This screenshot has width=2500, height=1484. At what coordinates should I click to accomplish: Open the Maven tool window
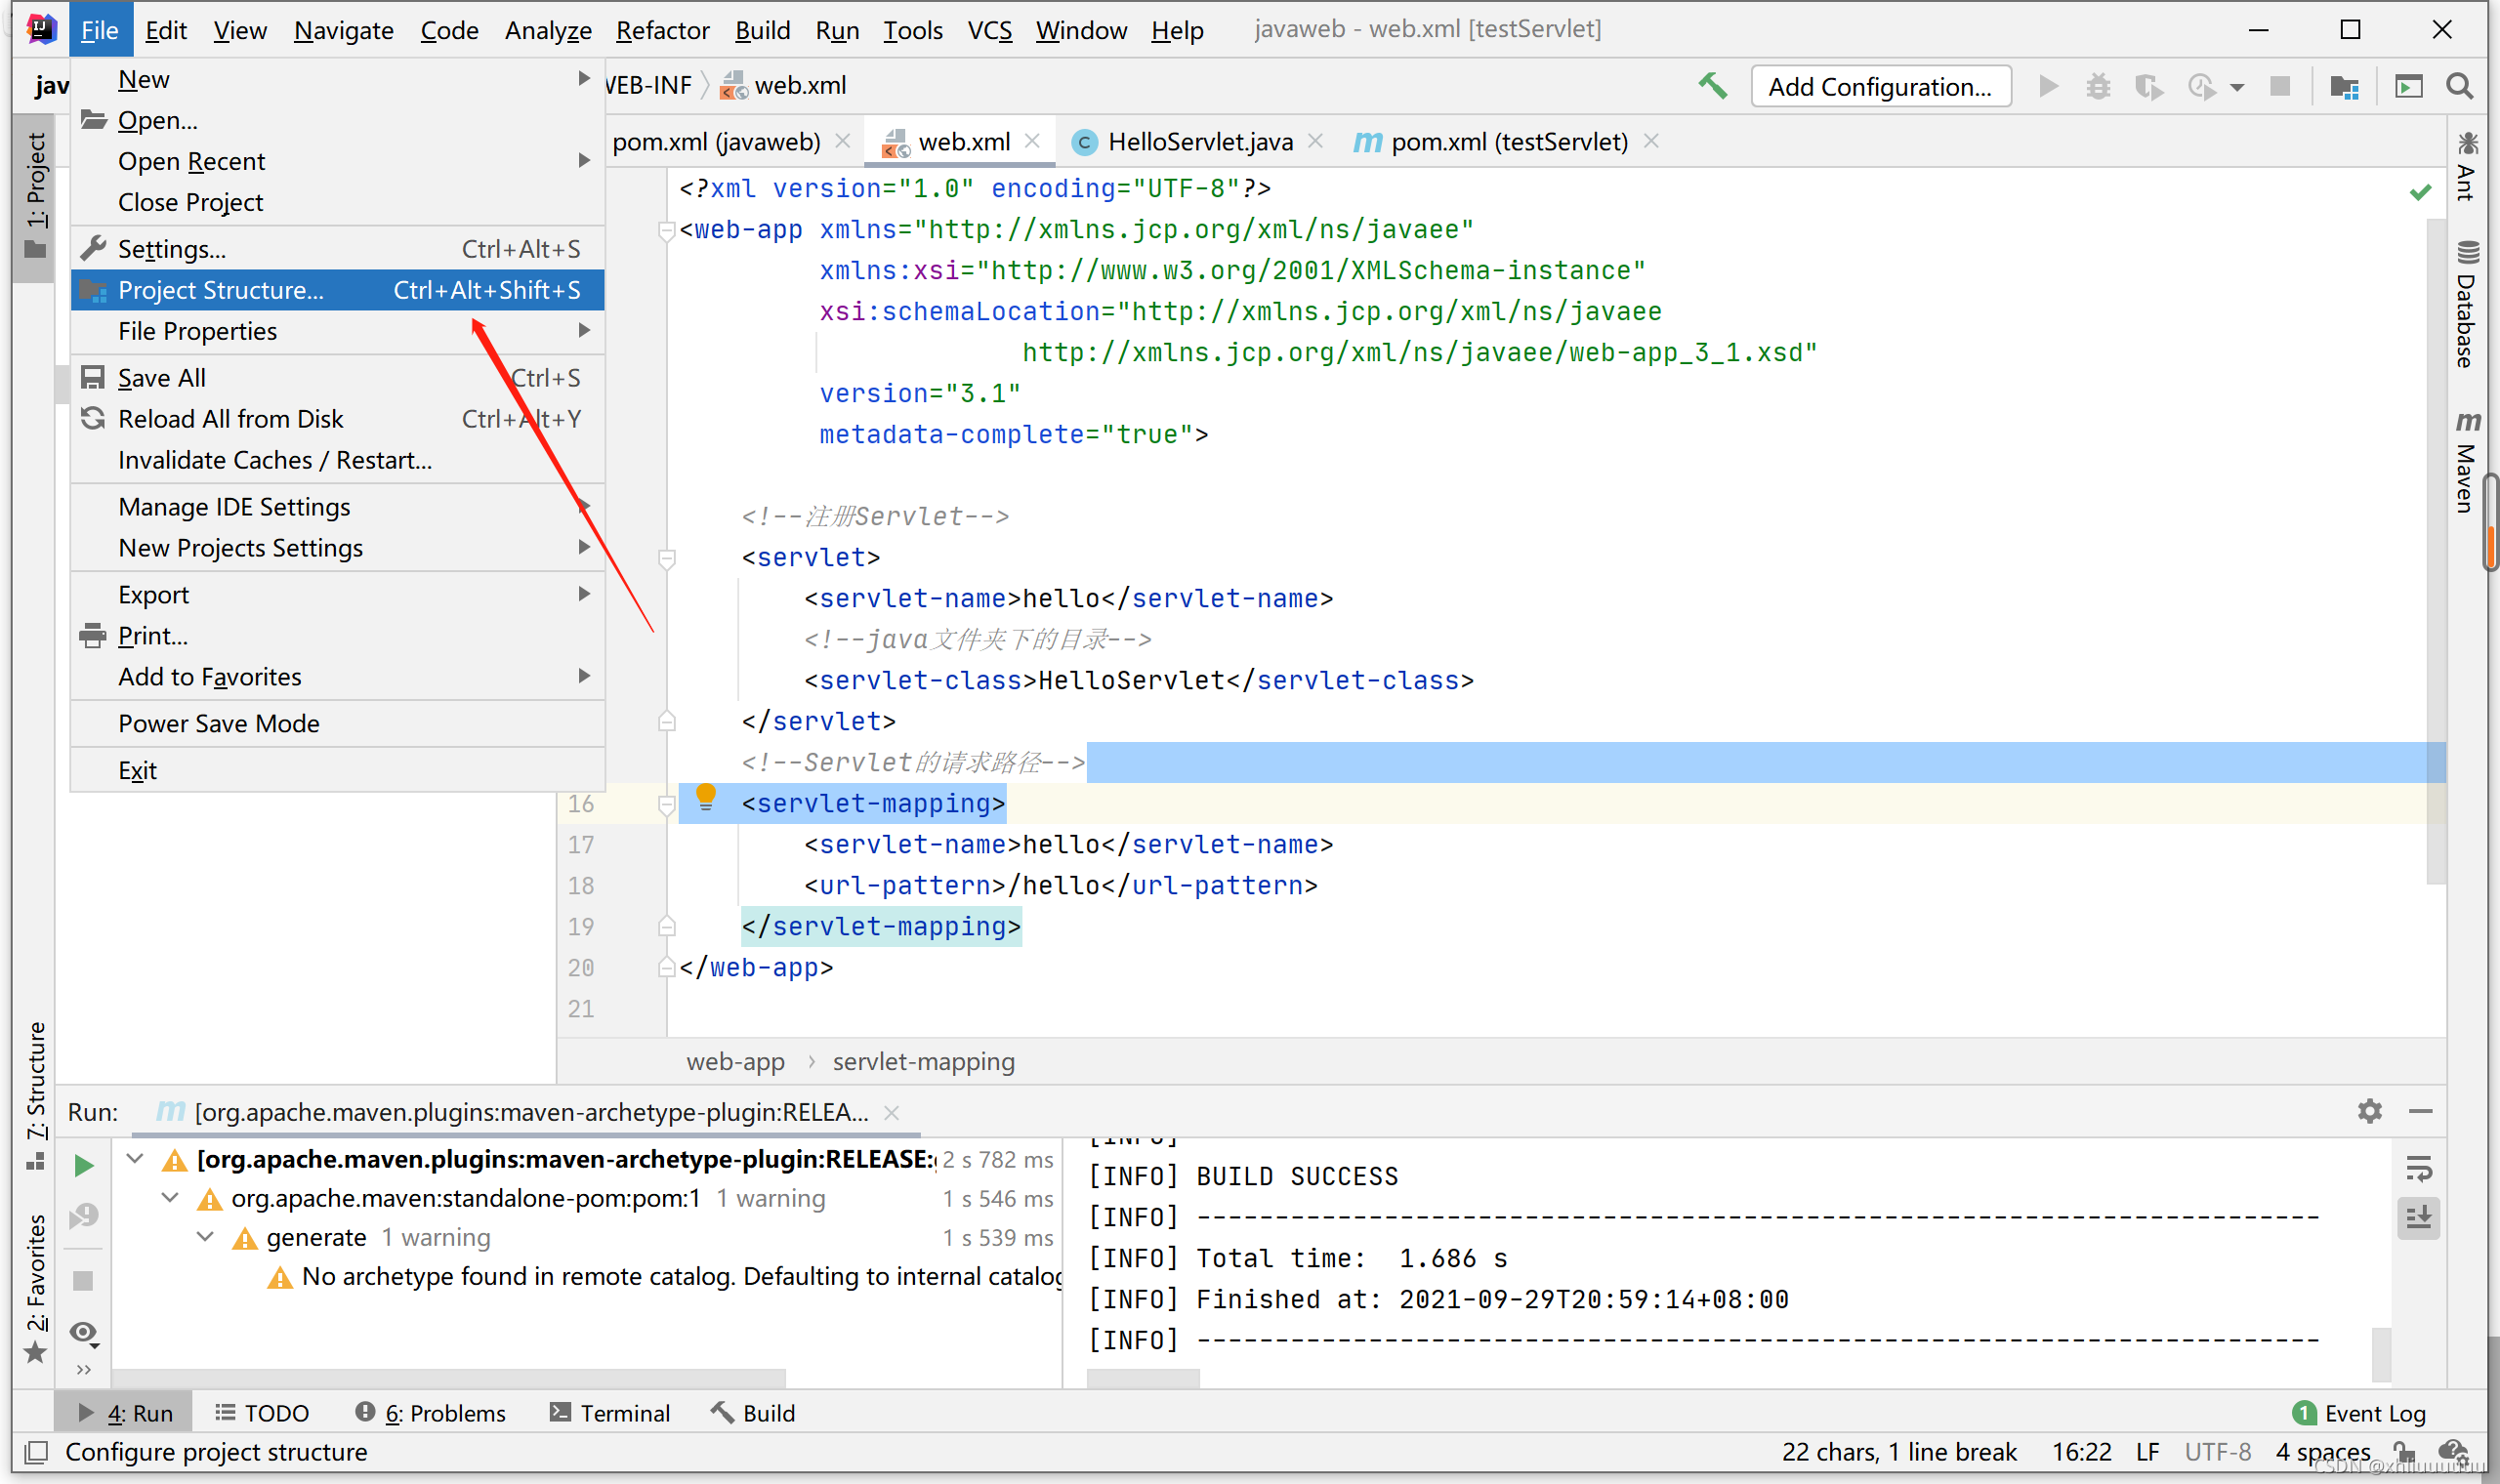click(x=2467, y=462)
